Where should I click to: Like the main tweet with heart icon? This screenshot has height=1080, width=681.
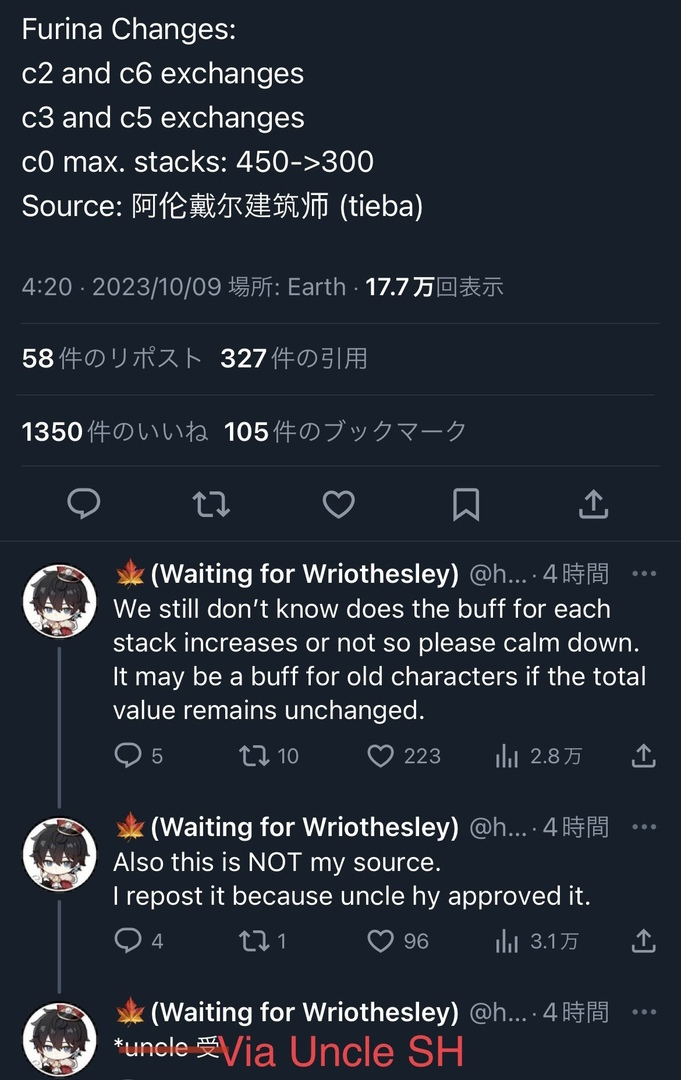[x=338, y=504]
